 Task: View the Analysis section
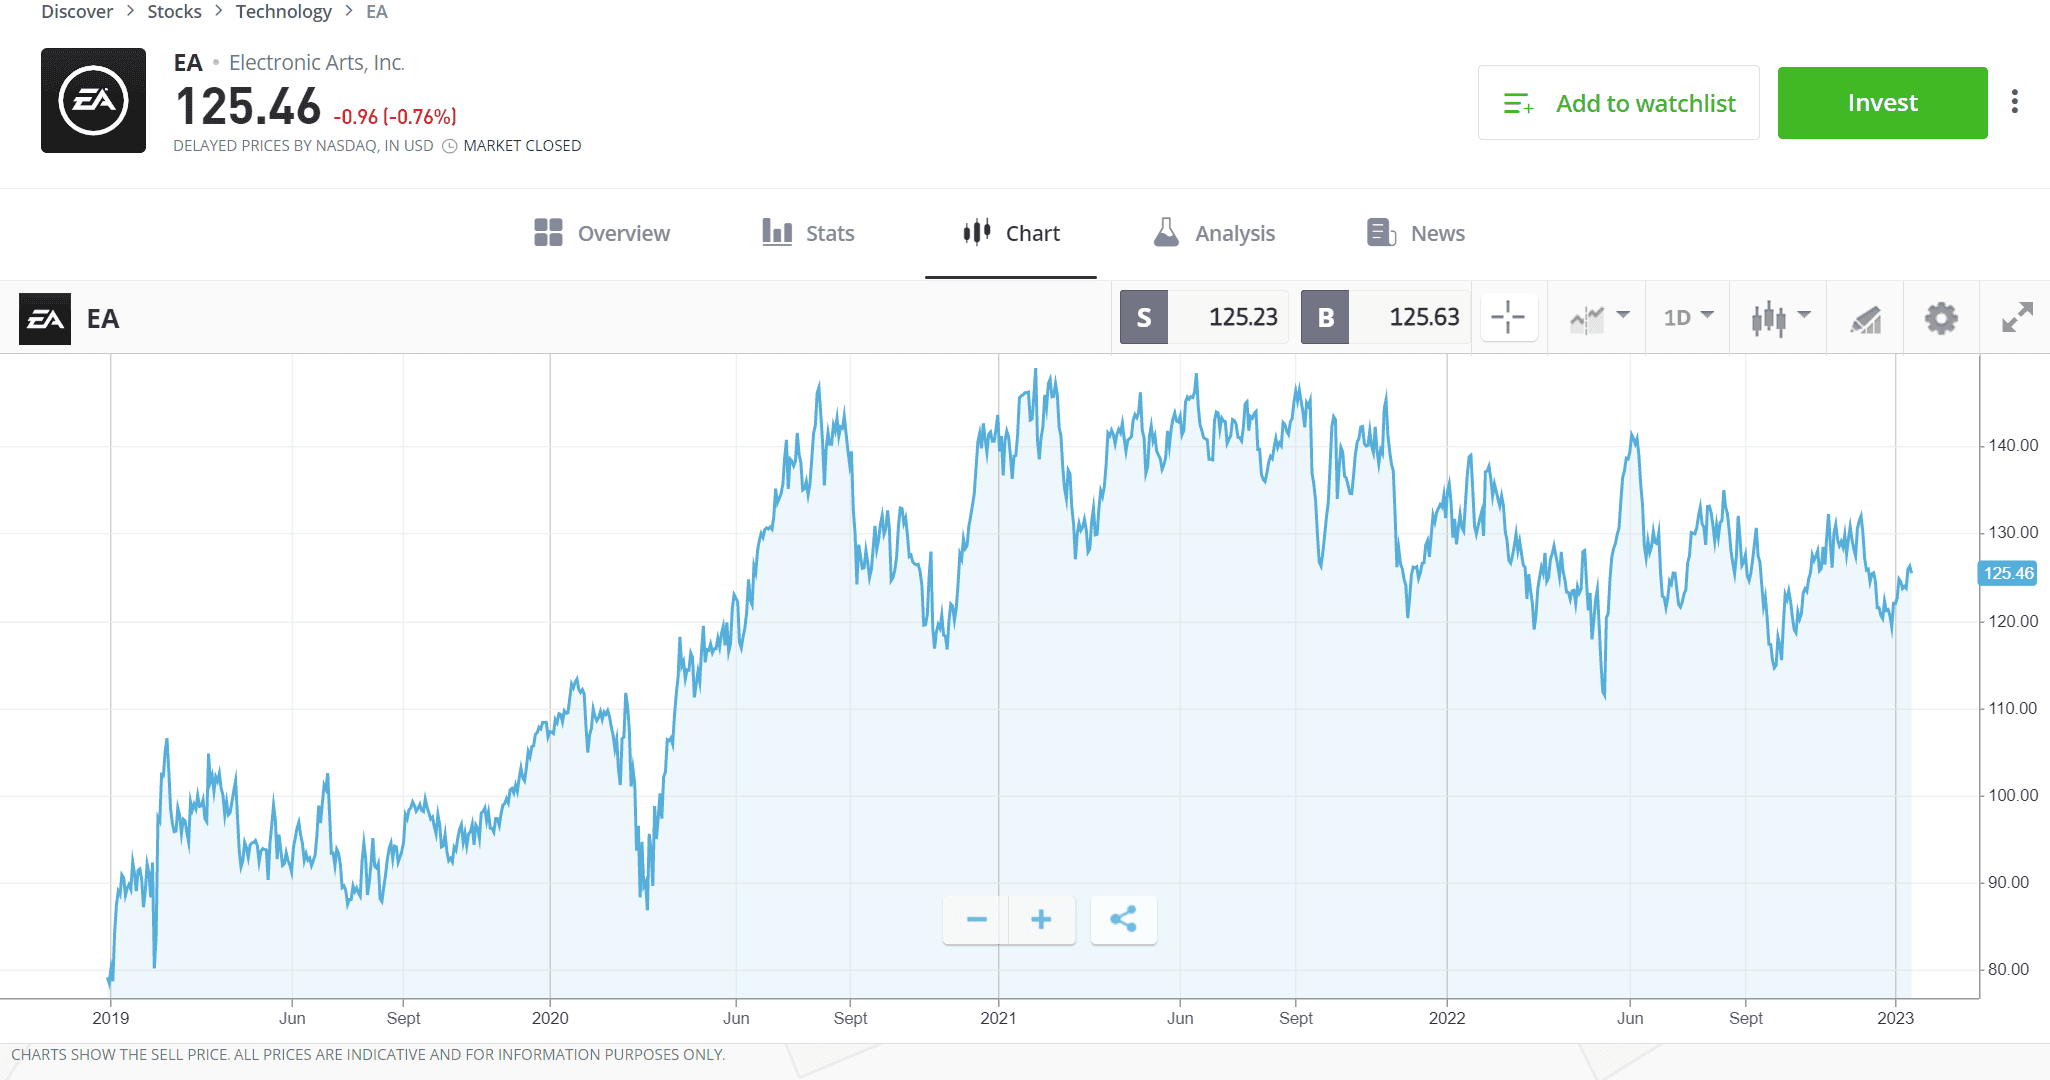[1214, 233]
